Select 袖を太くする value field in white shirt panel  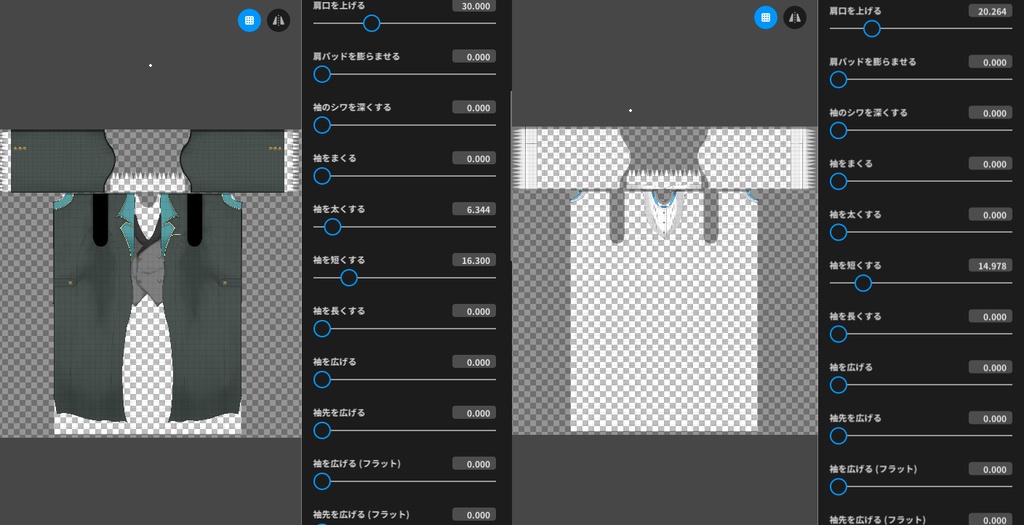tap(991, 214)
